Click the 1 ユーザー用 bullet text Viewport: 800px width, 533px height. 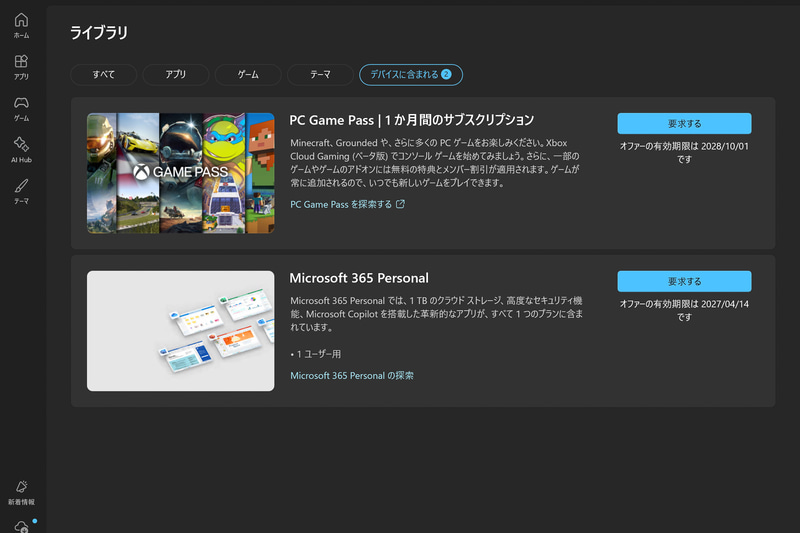[x=316, y=354]
